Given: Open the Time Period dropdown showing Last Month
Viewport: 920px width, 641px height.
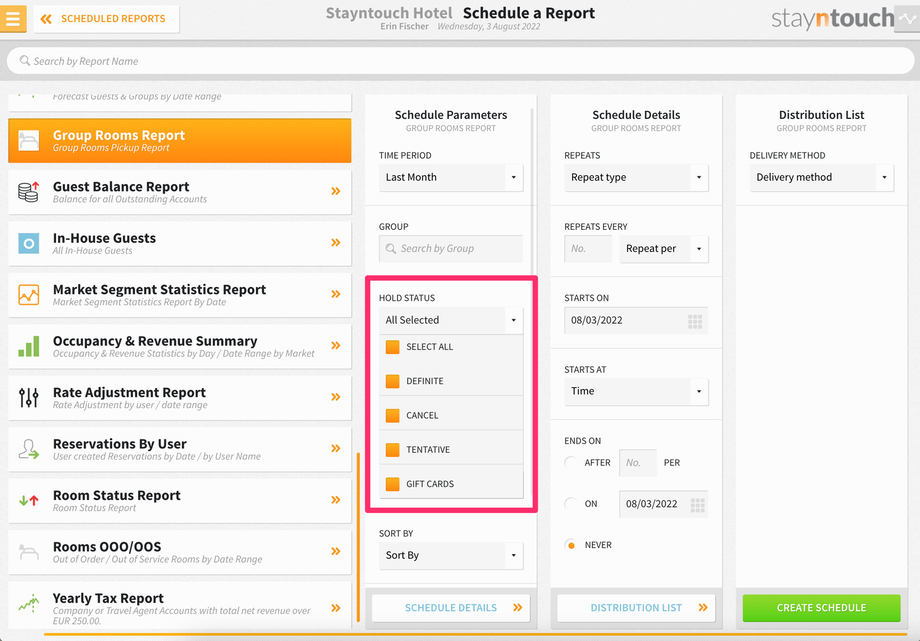Looking at the screenshot, I should [451, 177].
